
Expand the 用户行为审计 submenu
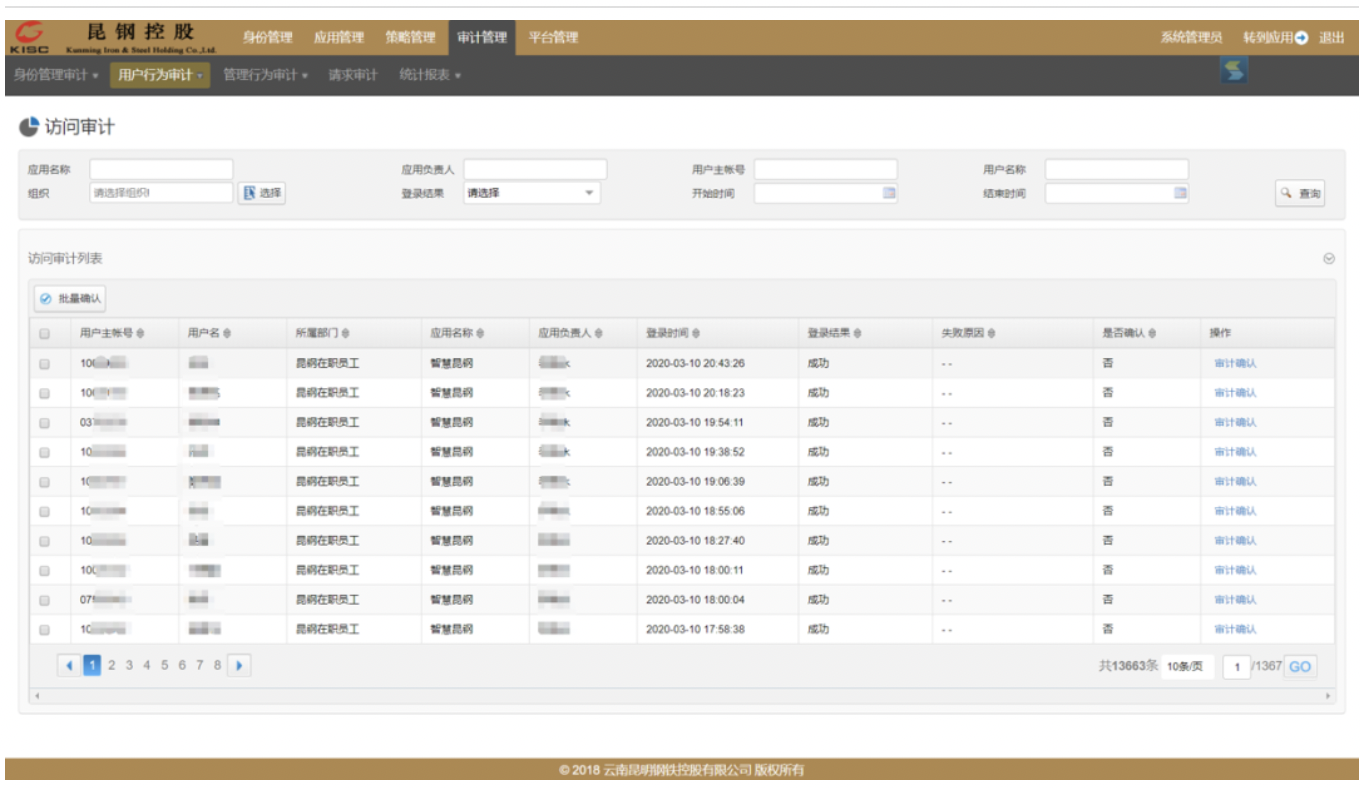160,75
